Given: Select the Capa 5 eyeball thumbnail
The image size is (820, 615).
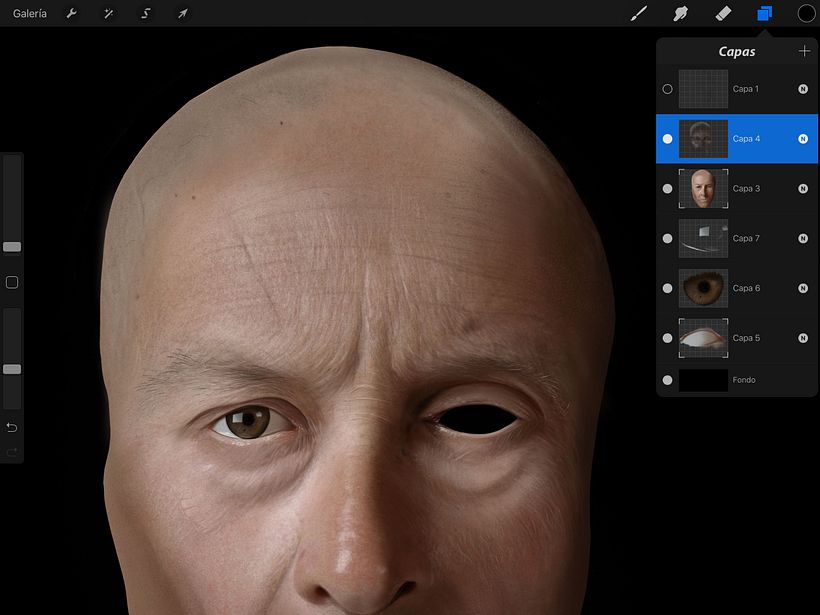Looking at the screenshot, I should (x=703, y=338).
